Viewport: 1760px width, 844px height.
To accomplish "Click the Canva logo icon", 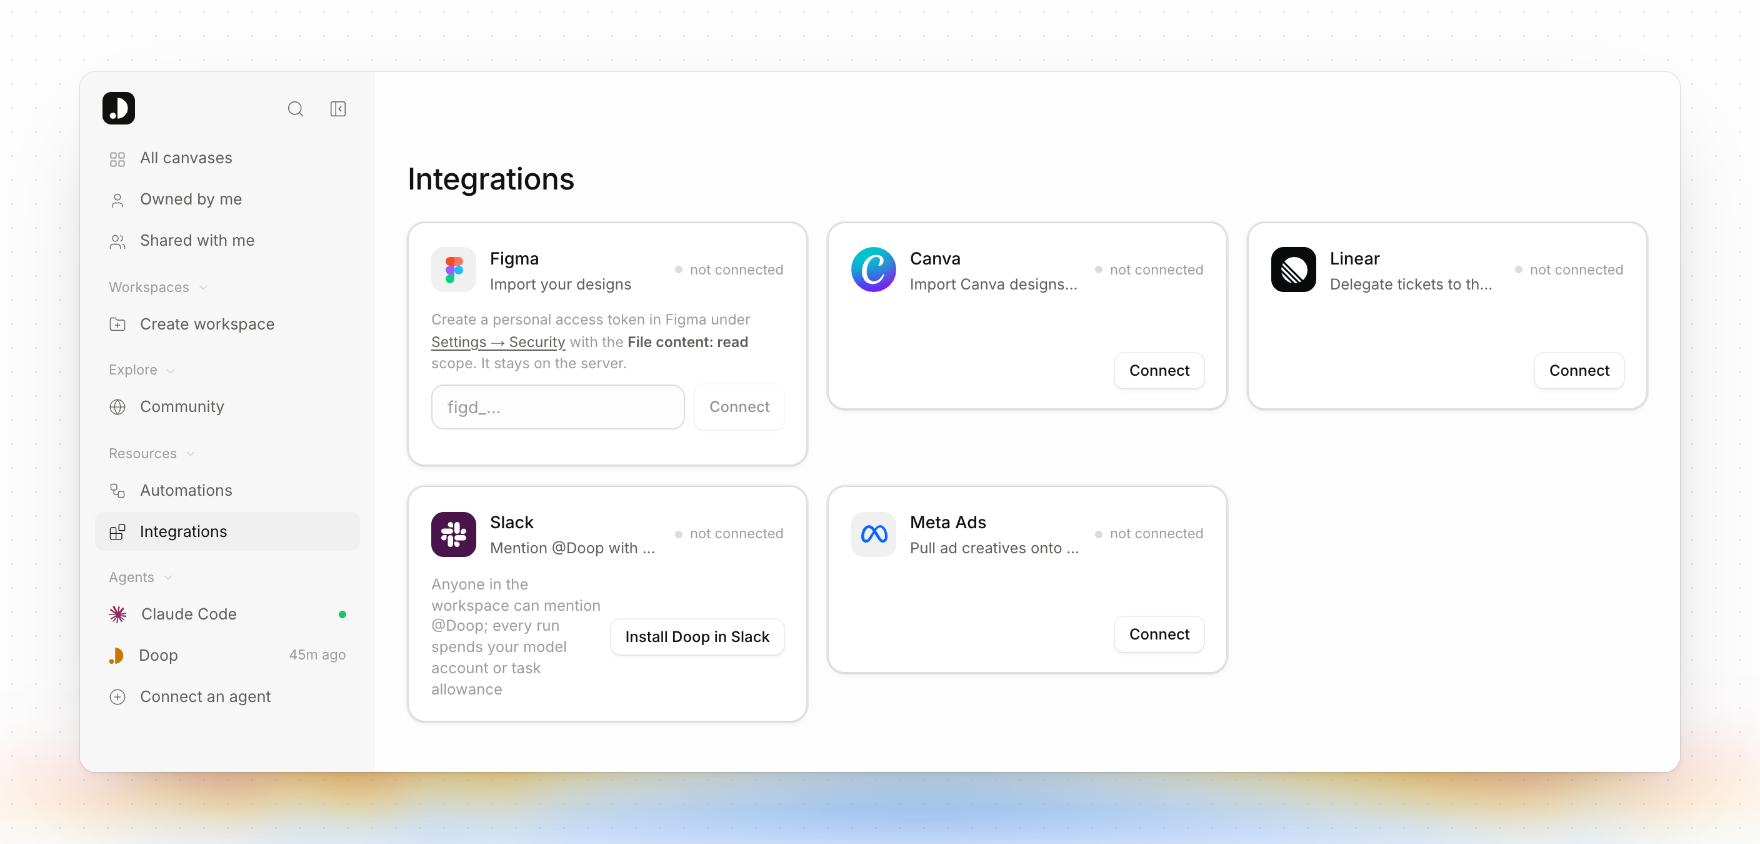I will [x=874, y=270].
